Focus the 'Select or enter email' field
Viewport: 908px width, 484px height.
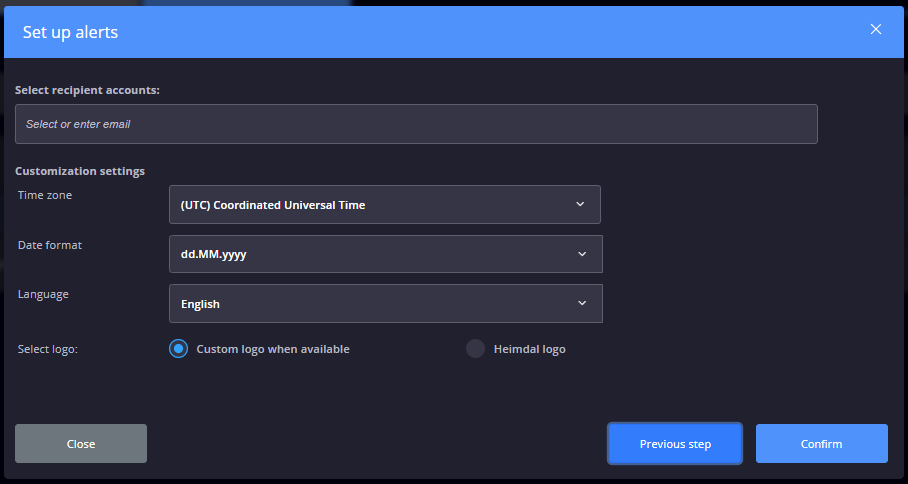coord(416,124)
